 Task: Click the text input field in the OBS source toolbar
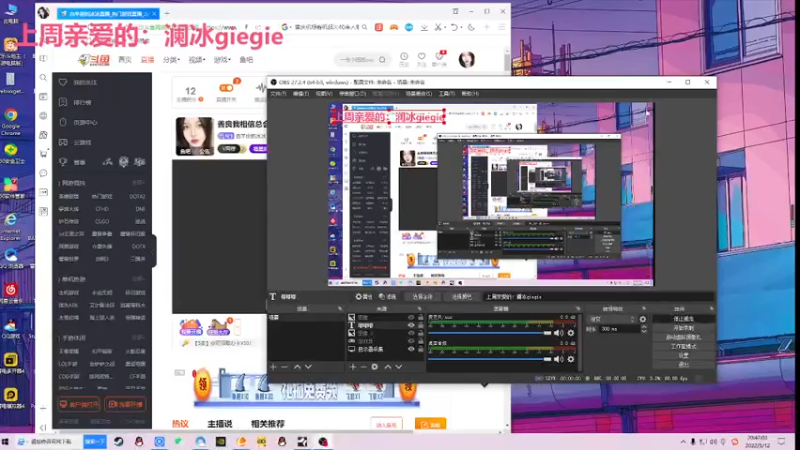coord(597,296)
